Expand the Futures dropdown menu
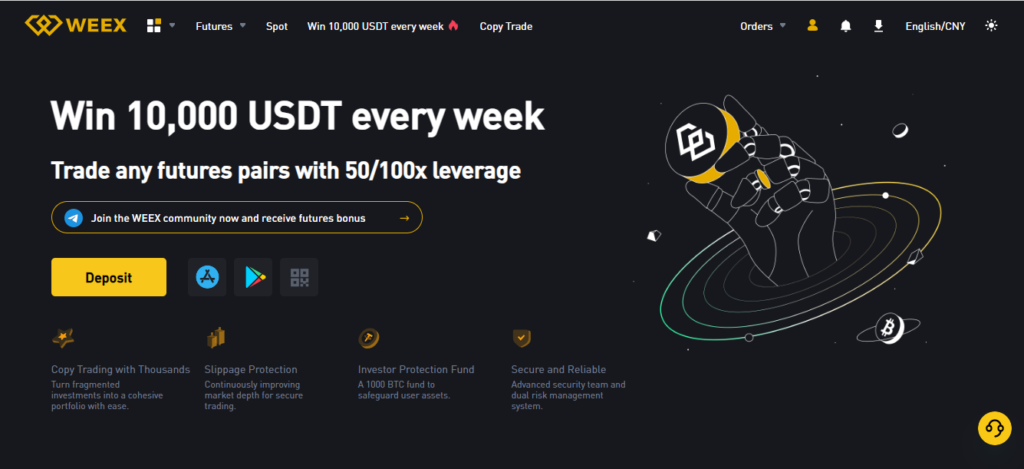Image resolution: width=1024 pixels, height=469 pixels. (x=220, y=26)
